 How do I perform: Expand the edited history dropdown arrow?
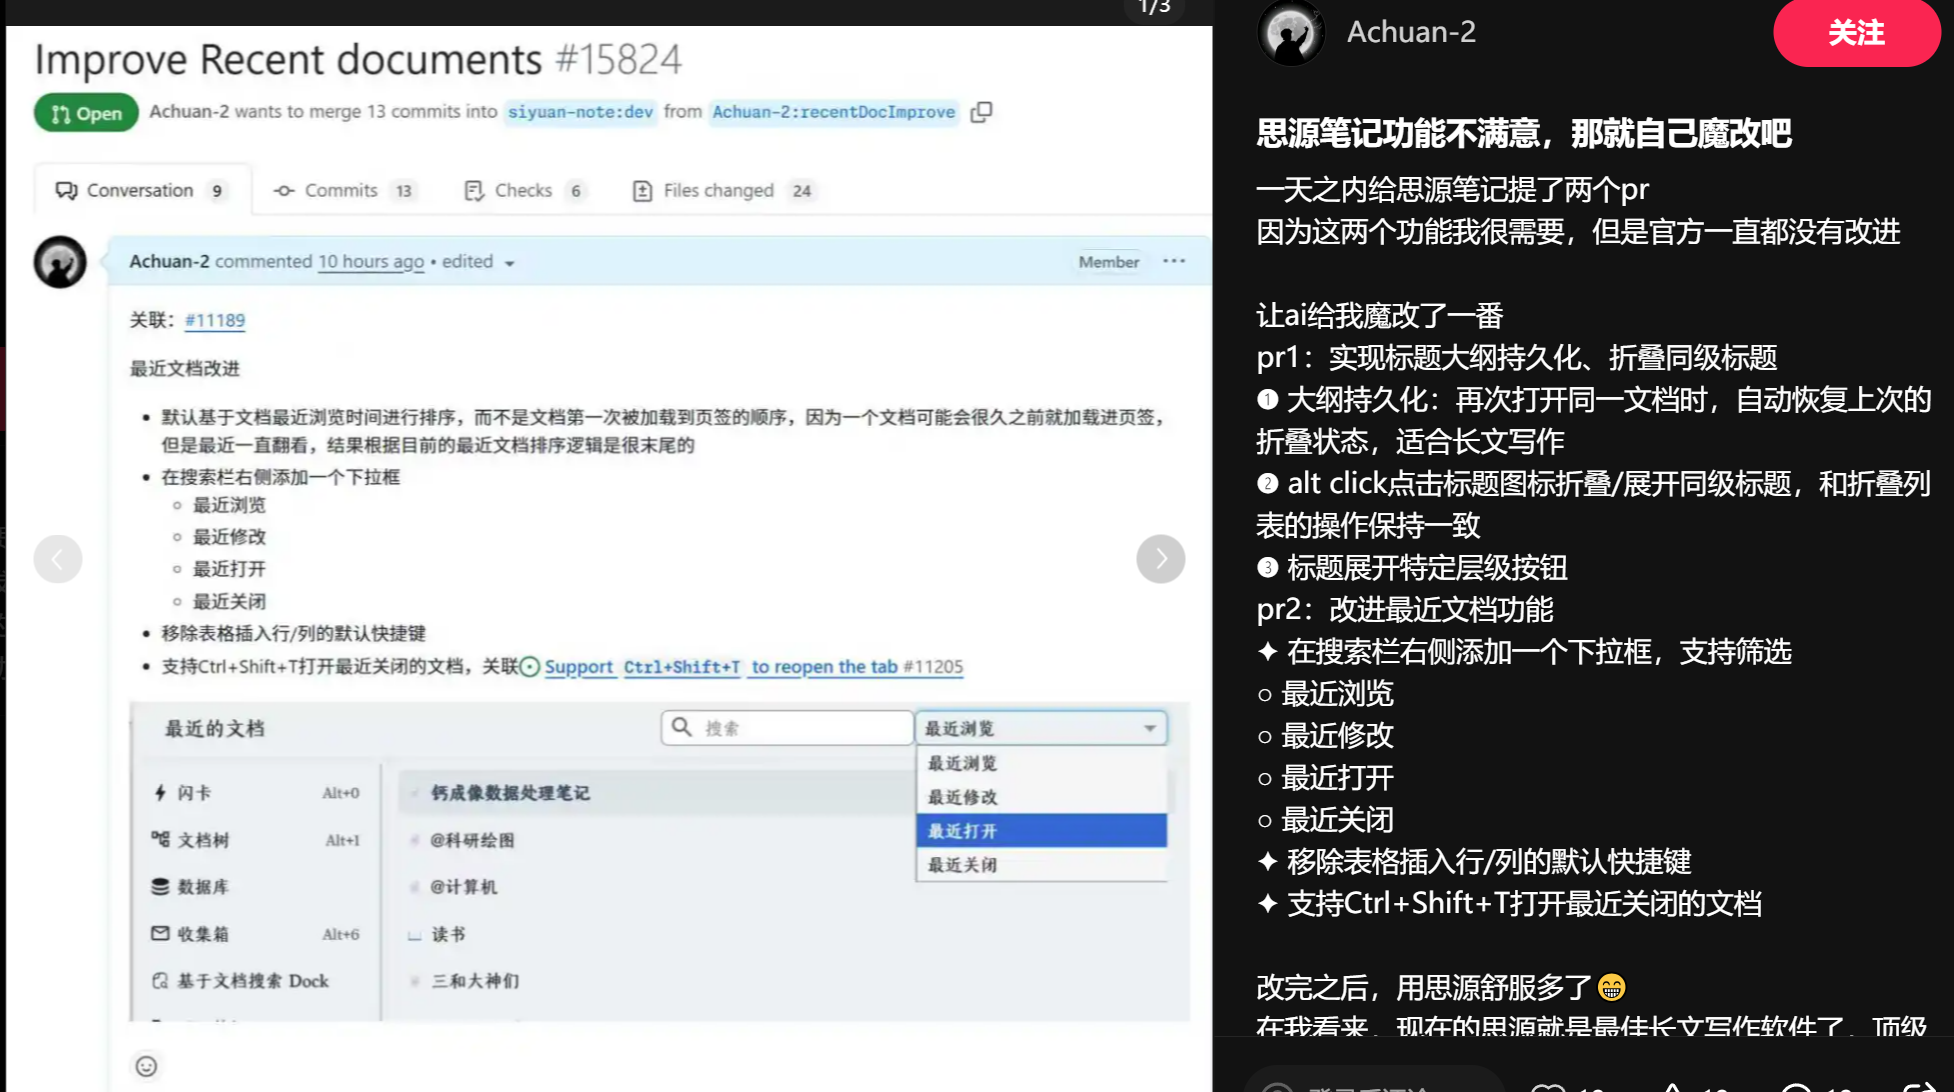509,263
